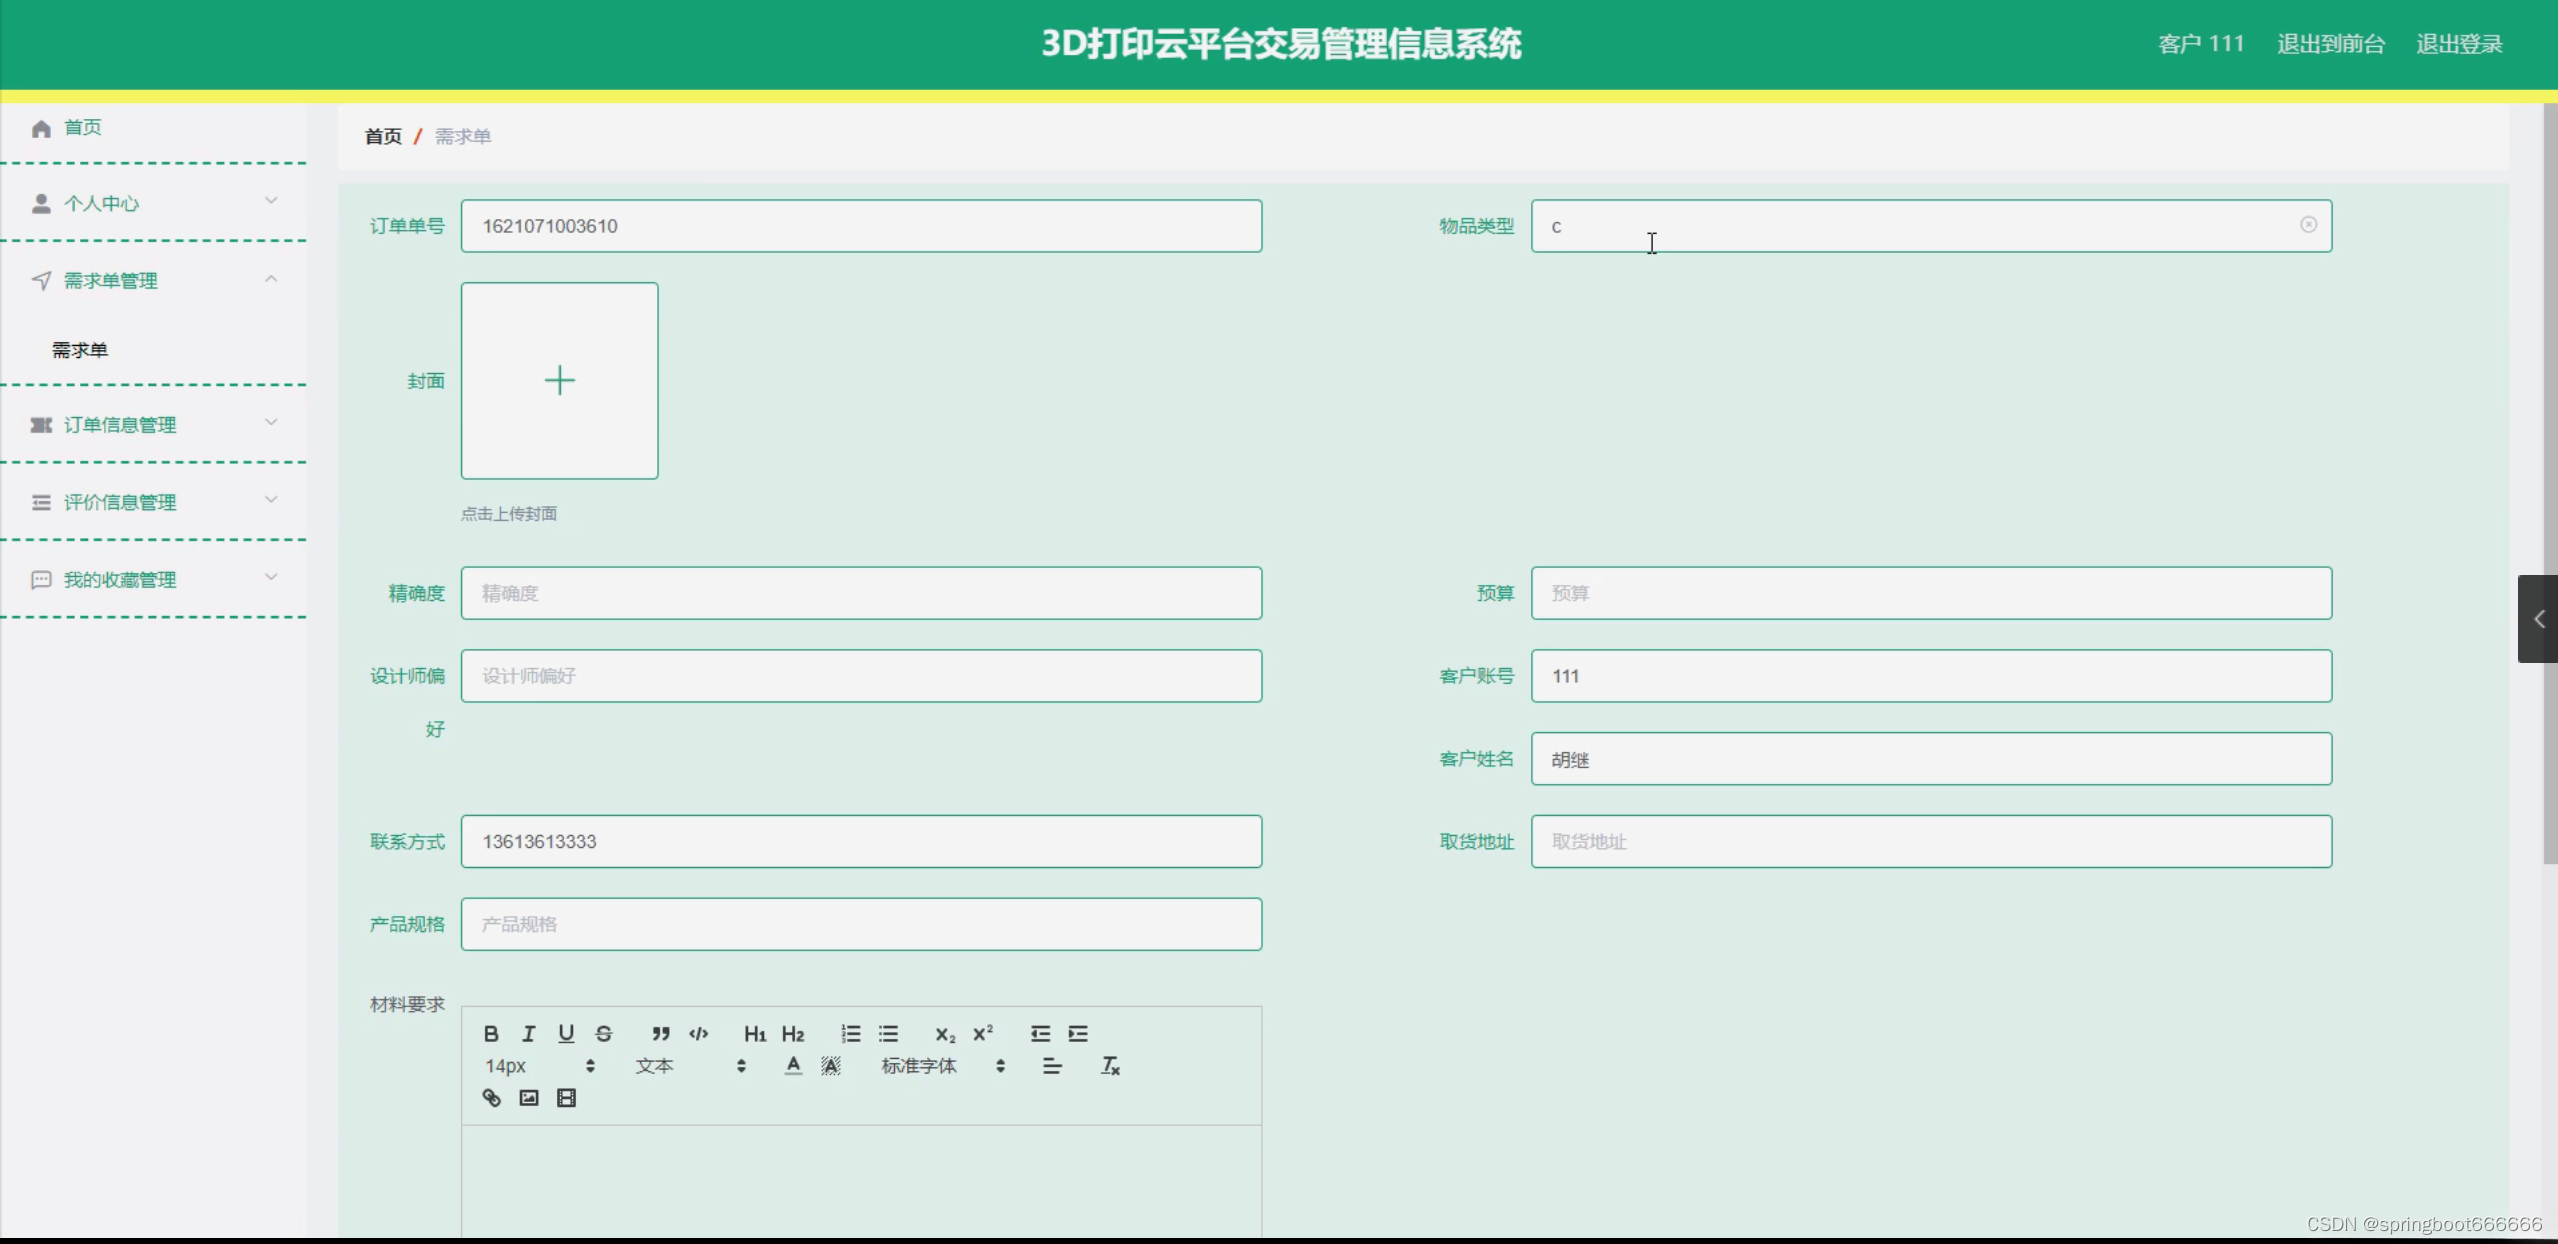
Task: Insert an image using the image icon
Action: tap(529, 1098)
